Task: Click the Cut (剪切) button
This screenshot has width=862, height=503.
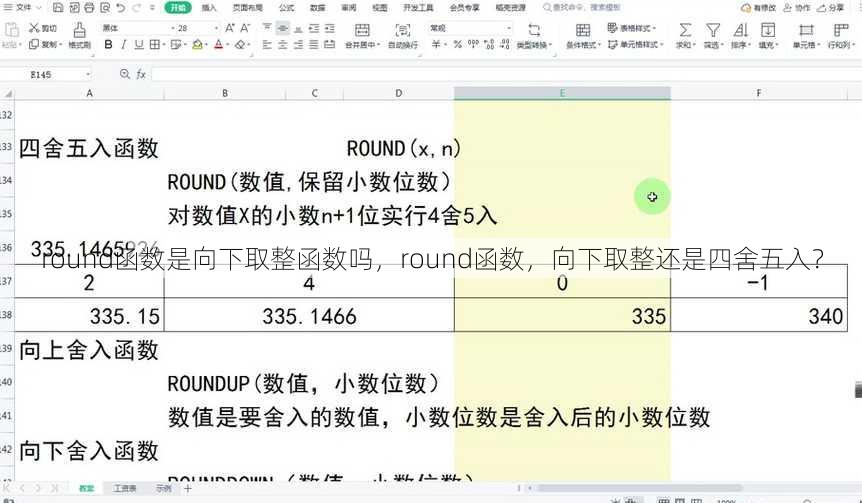Action: [x=43, y=28]
